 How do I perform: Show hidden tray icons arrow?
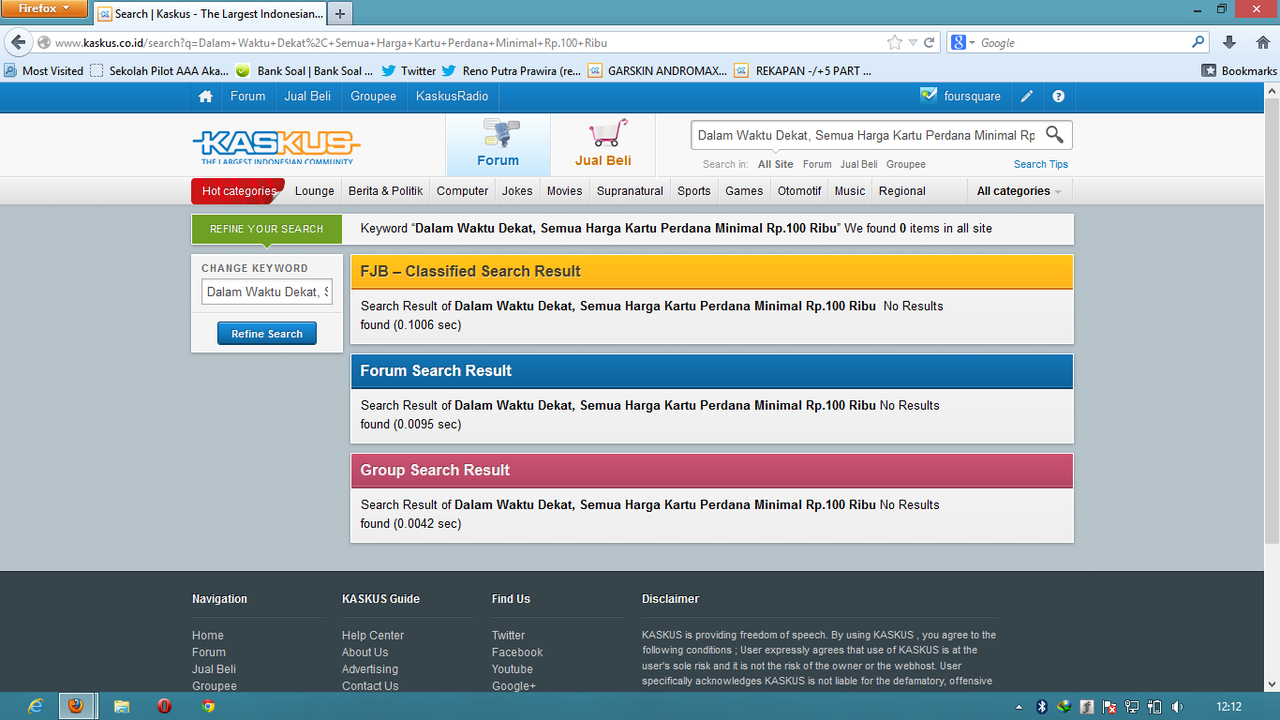(x=1019, y=707)
